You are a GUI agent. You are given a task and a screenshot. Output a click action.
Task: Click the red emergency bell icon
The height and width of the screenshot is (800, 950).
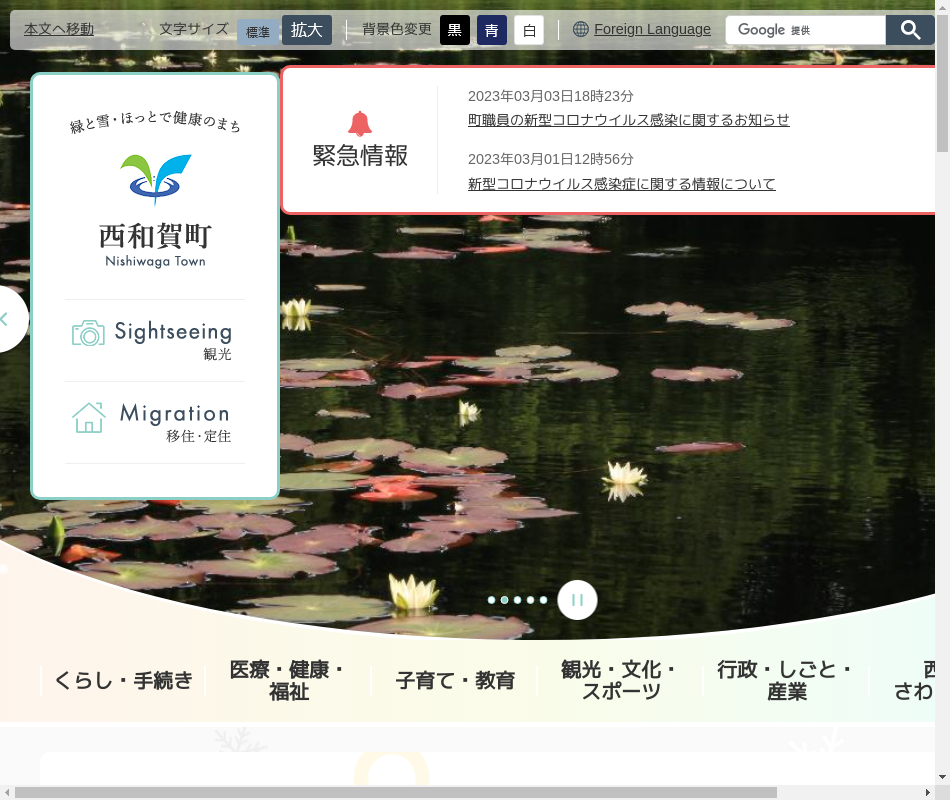[360, 124]
